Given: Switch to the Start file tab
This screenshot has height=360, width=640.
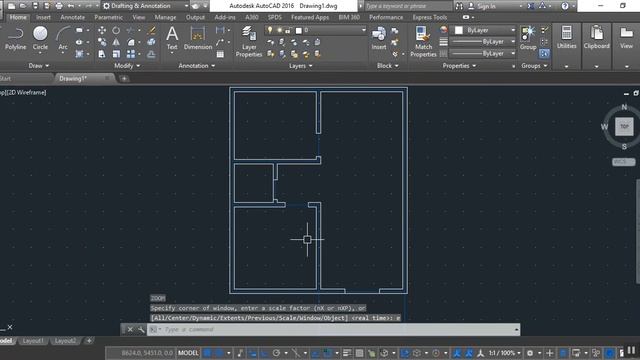Looking at the screenshot, I should click(x=6, y=78).
